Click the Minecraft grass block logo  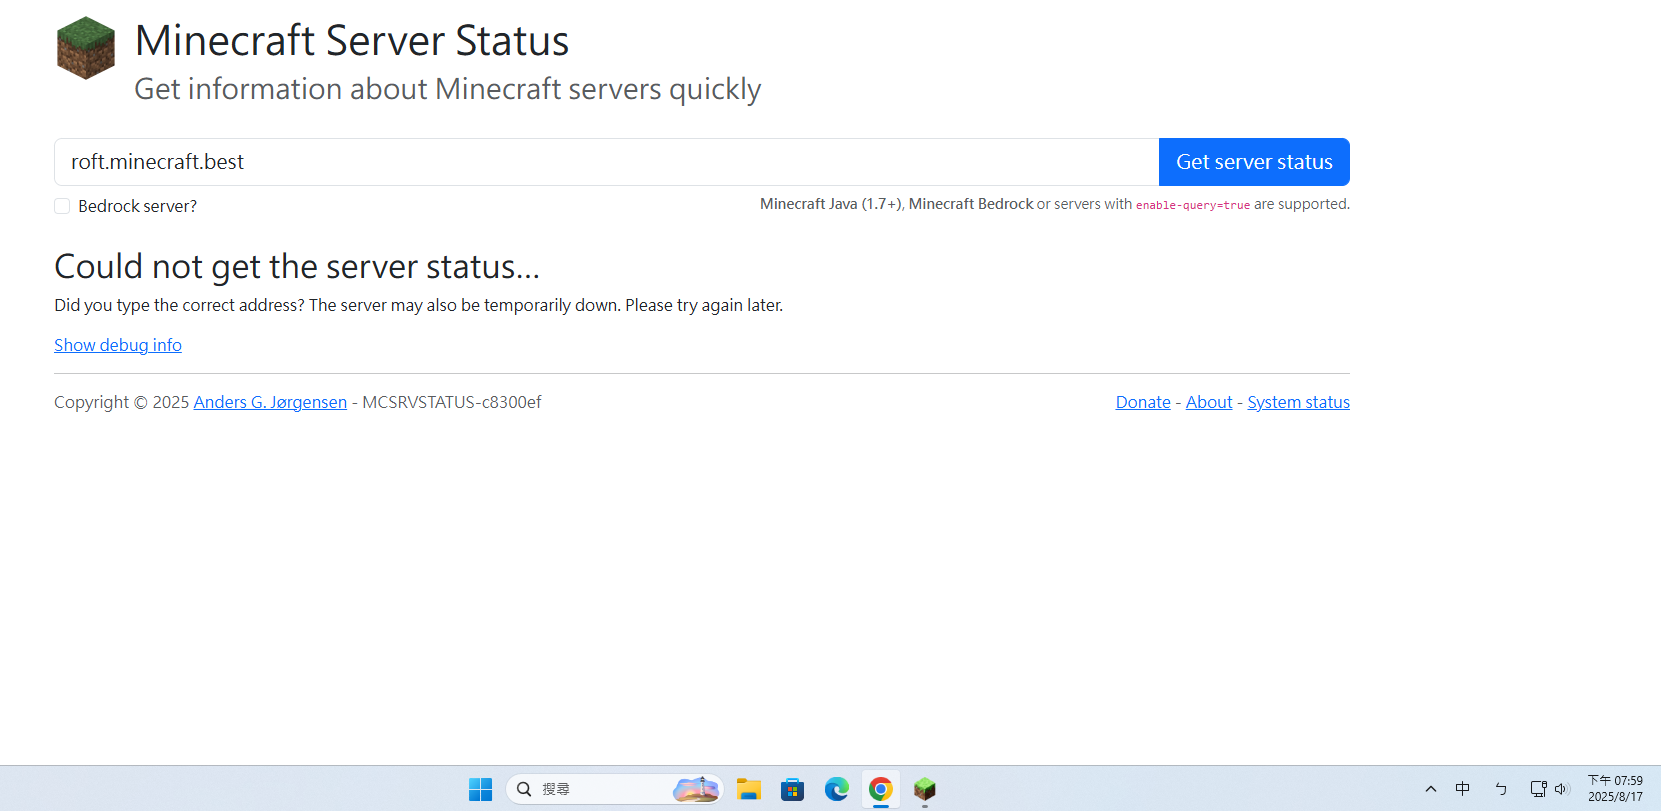coord(86,48)
